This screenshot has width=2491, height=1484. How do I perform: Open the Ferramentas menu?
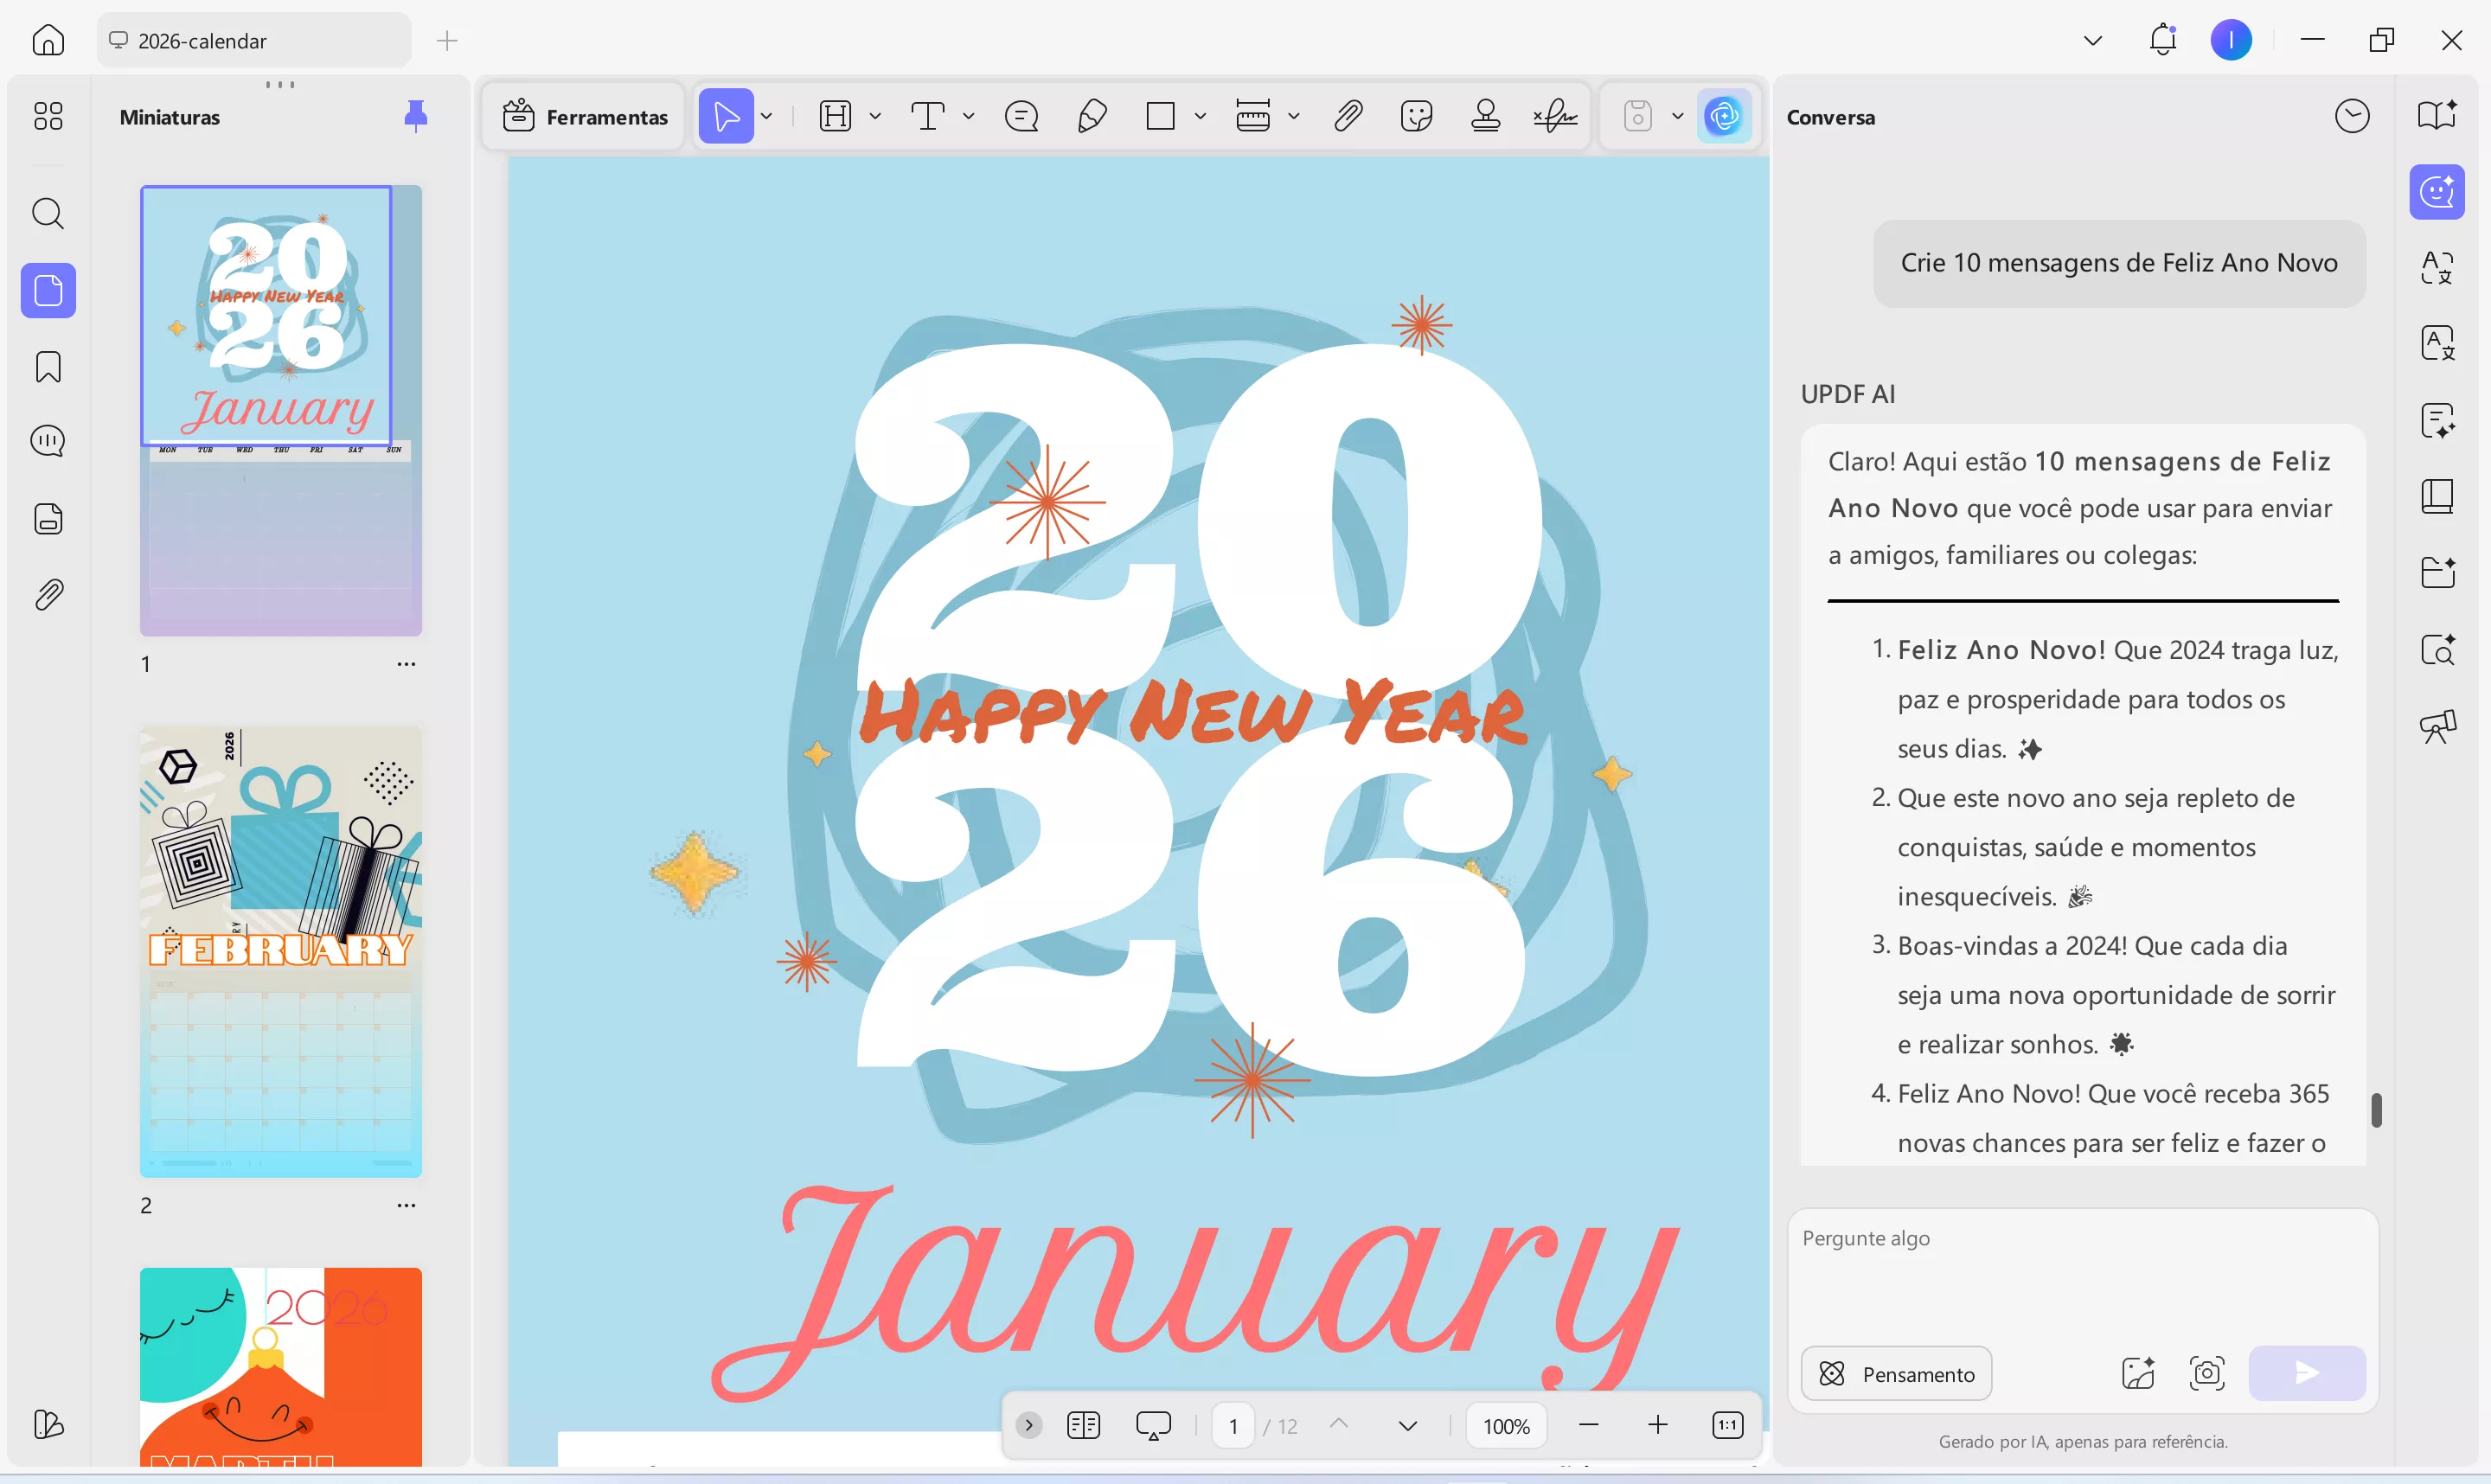585,116
